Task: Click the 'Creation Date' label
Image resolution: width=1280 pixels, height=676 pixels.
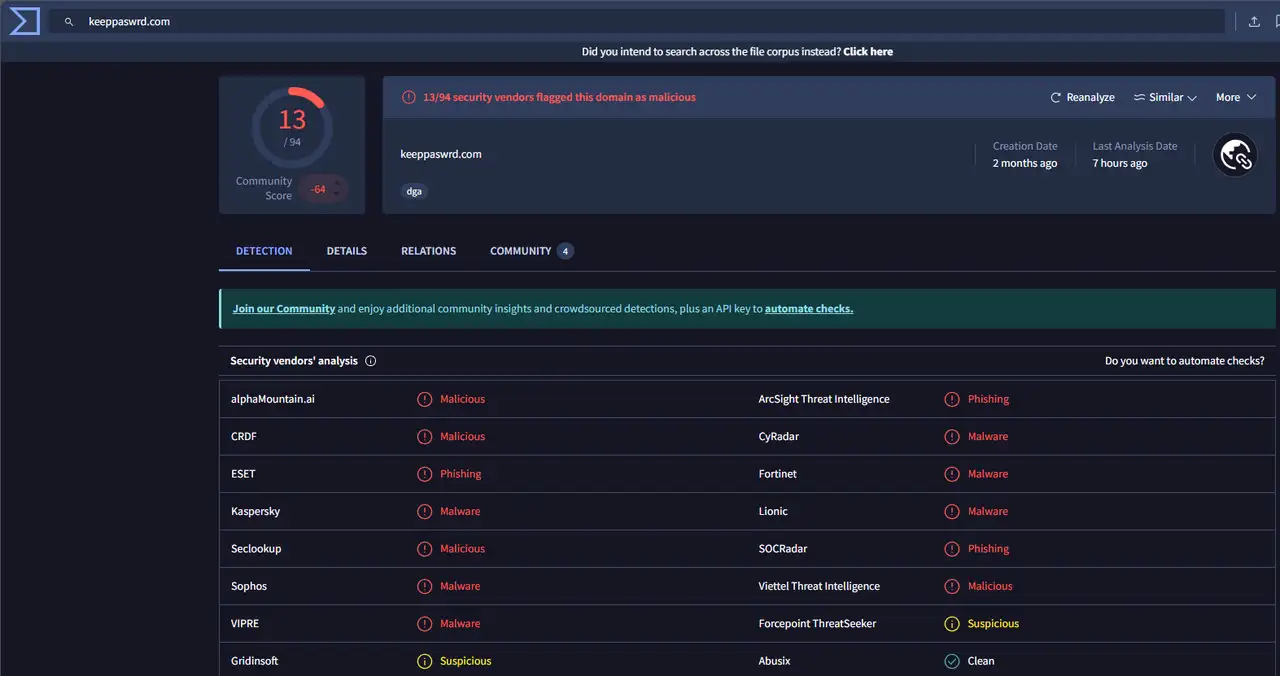Action: point(1025,146)
